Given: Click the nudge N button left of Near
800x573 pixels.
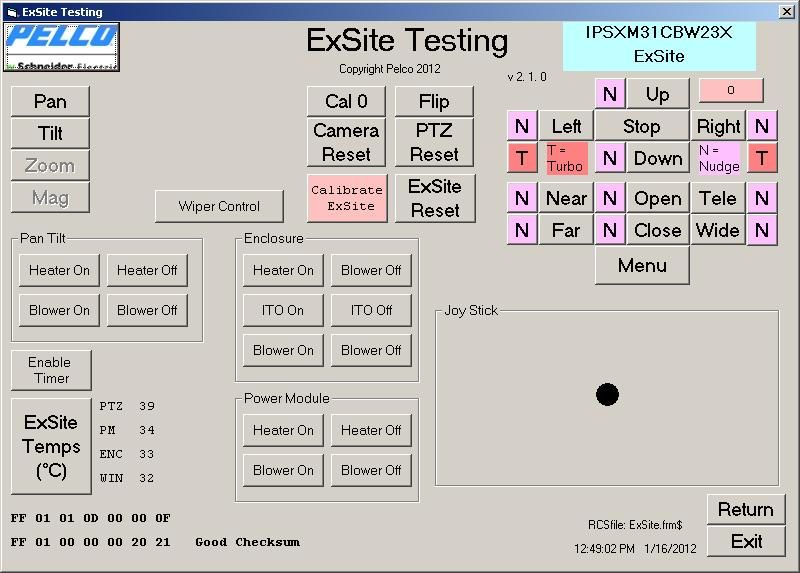Looking at the screenshot, I should pos(521,198).
